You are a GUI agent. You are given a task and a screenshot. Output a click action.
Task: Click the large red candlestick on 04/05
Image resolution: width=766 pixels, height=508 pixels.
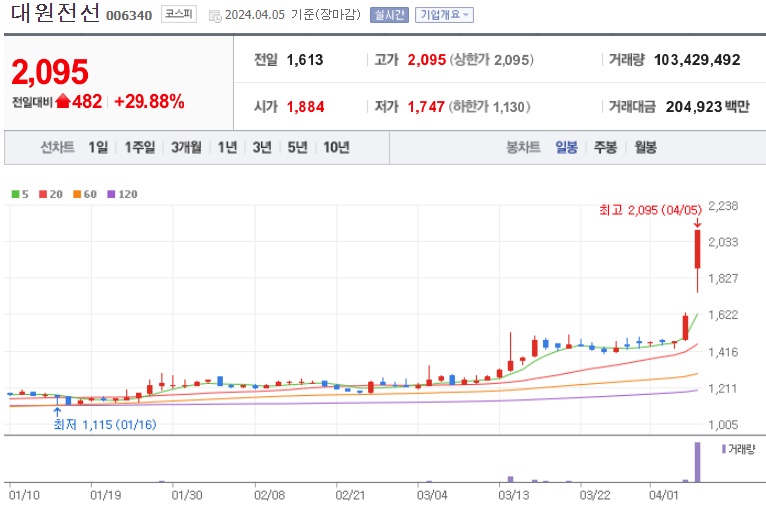click(x=698, y=249)
